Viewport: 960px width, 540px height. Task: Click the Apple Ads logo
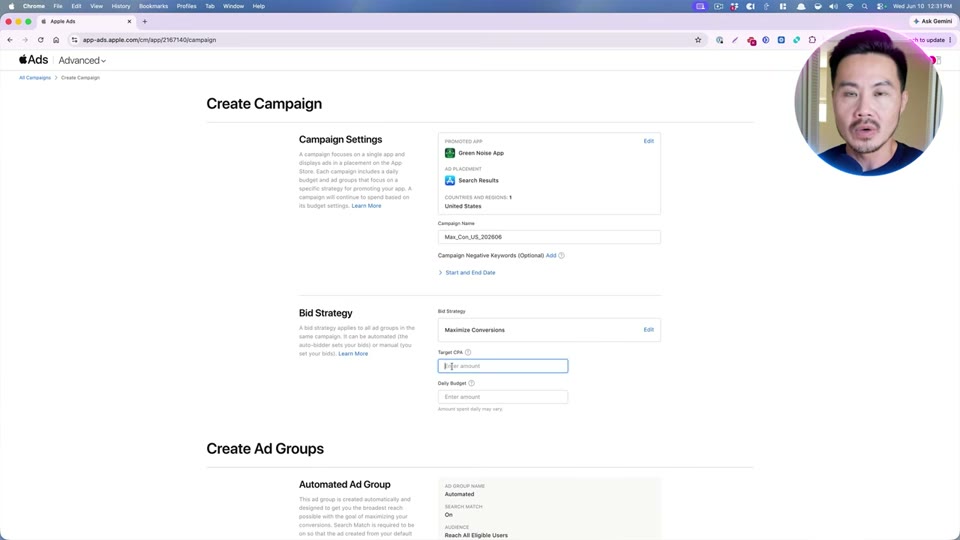pyautogui.click(x=33, y=60)
